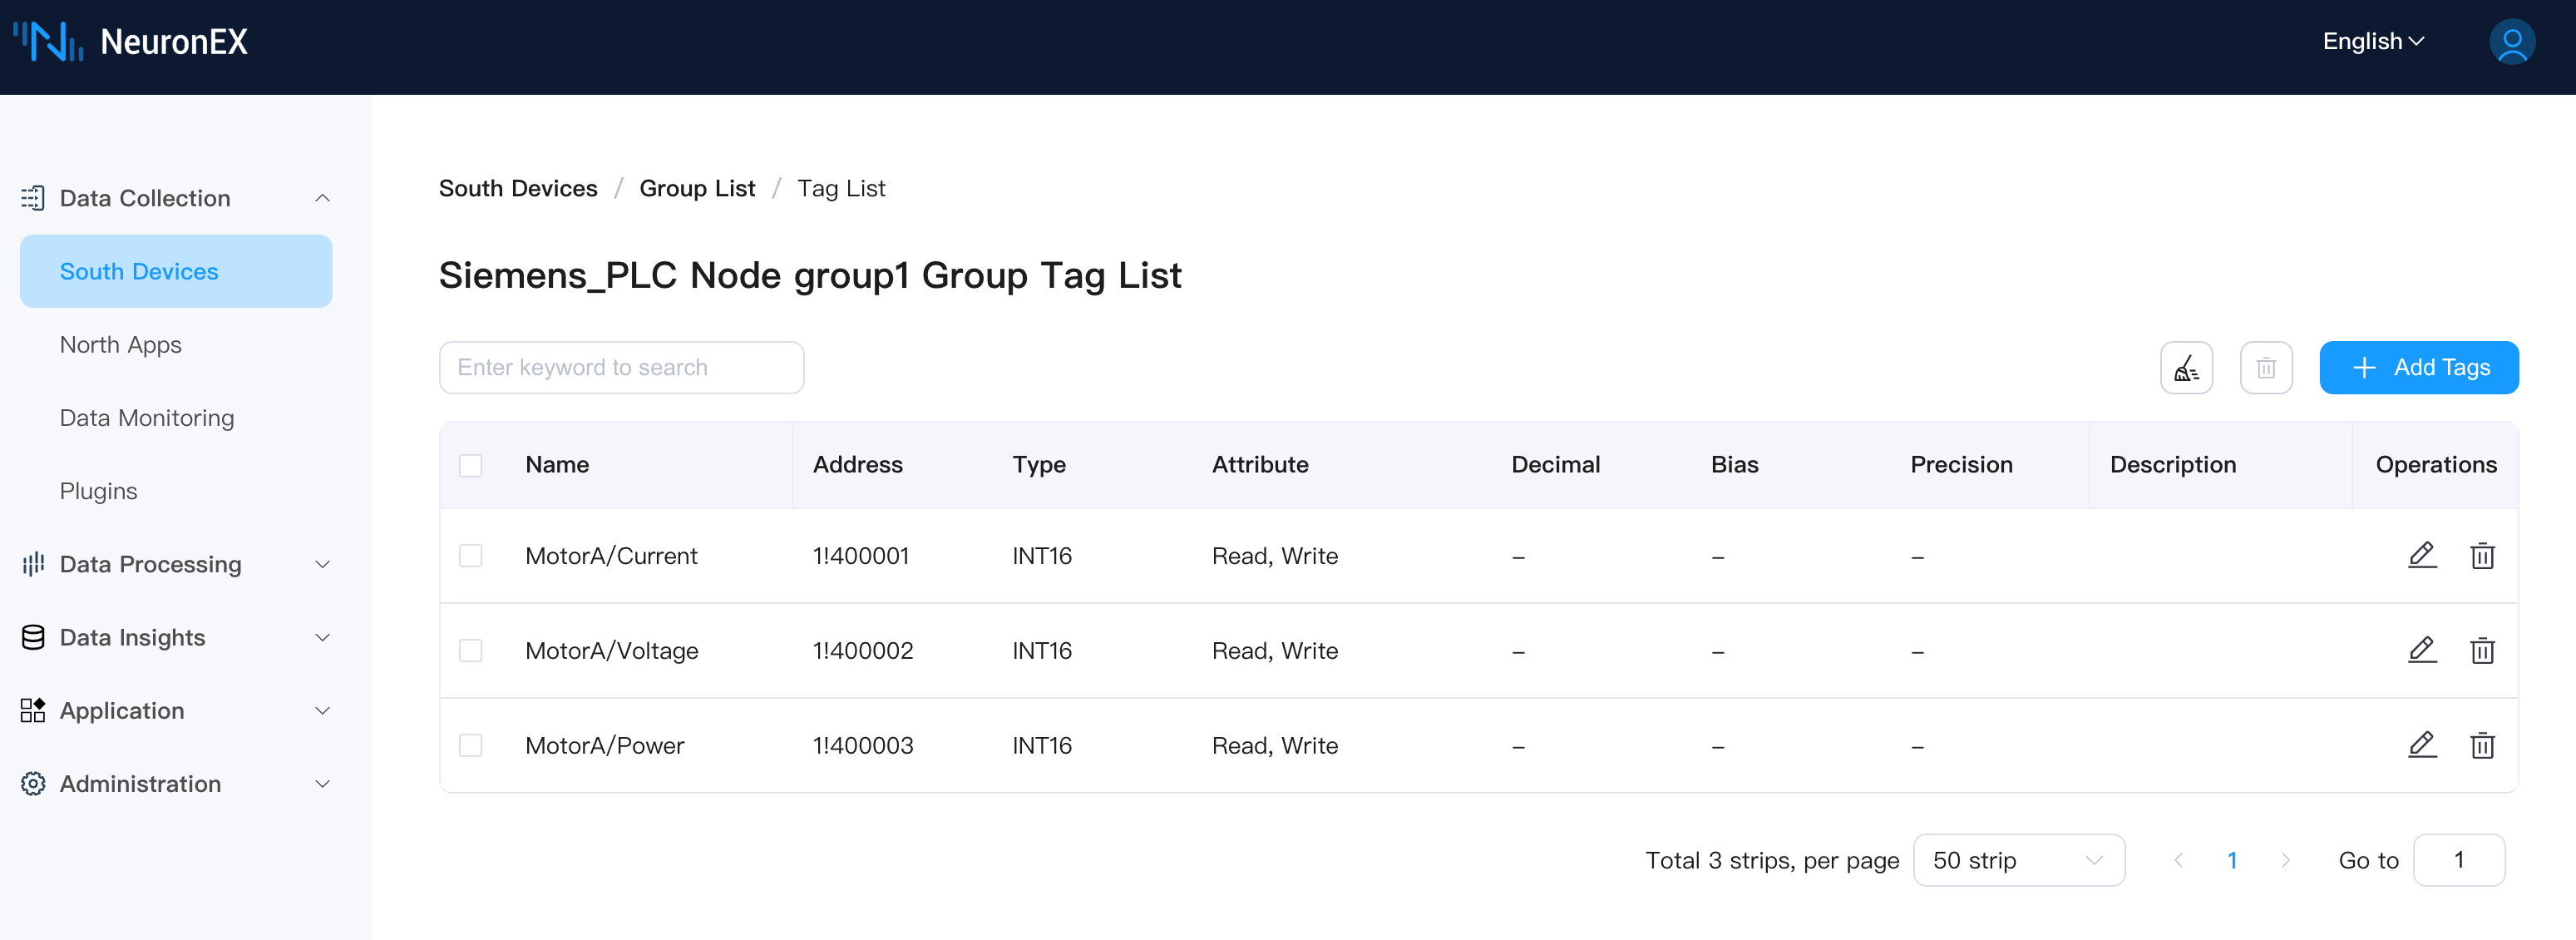Click the clear tags broom icon
Viewport: 2576px width, 940px height.
click(2186, 368)
